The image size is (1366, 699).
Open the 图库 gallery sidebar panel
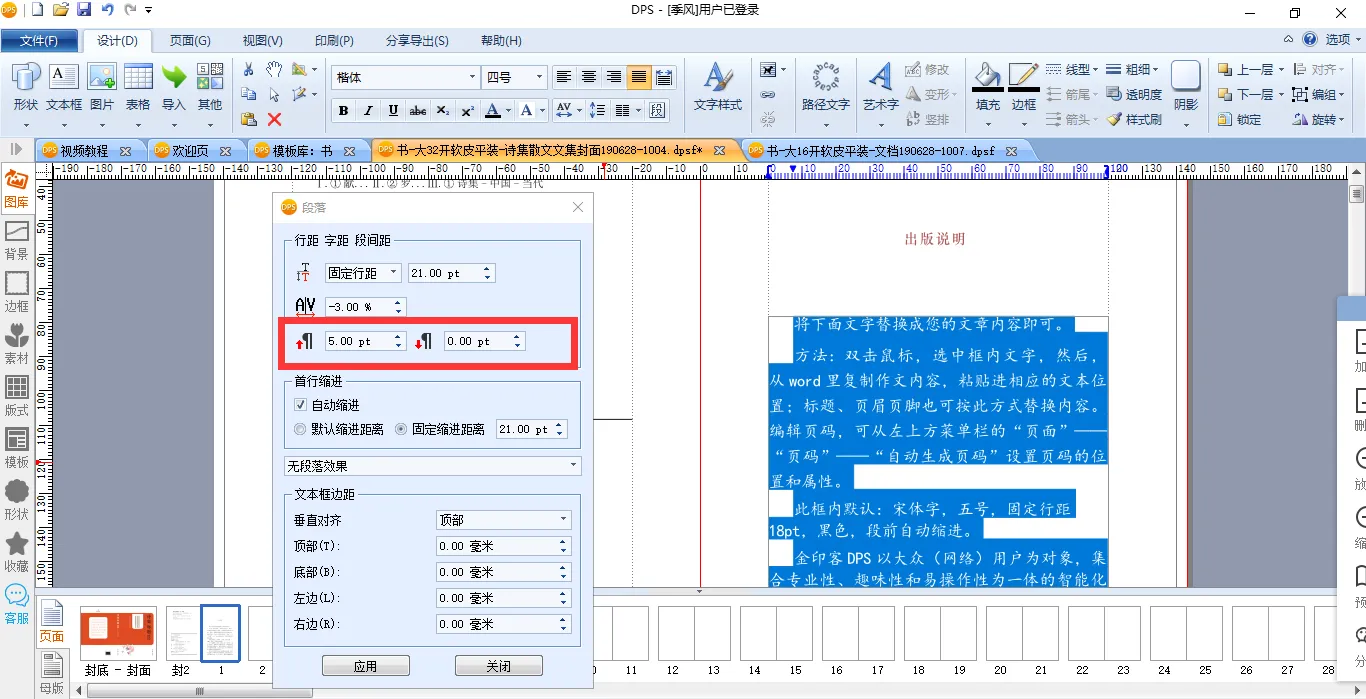16,189
